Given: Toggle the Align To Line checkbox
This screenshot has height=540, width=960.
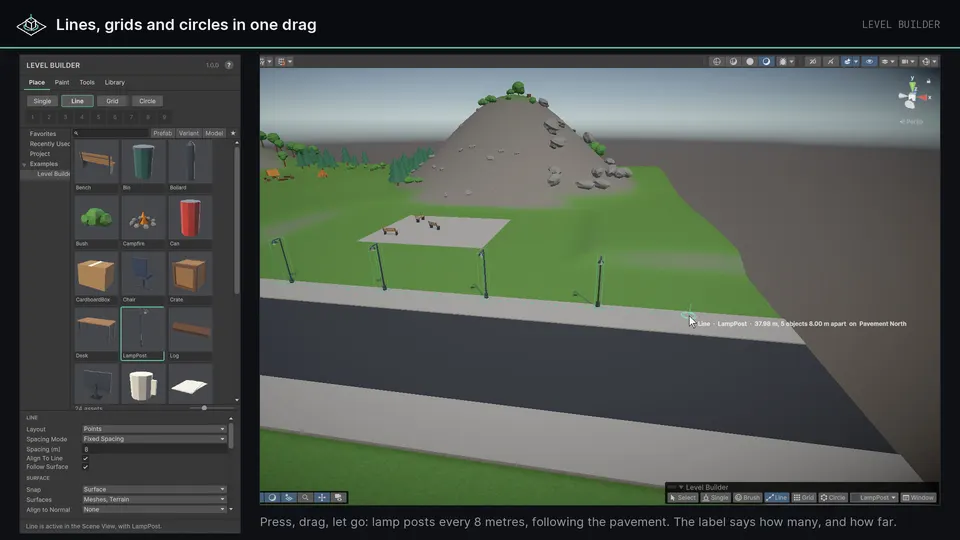Looking at the screenshot, I should pos(85,458).
